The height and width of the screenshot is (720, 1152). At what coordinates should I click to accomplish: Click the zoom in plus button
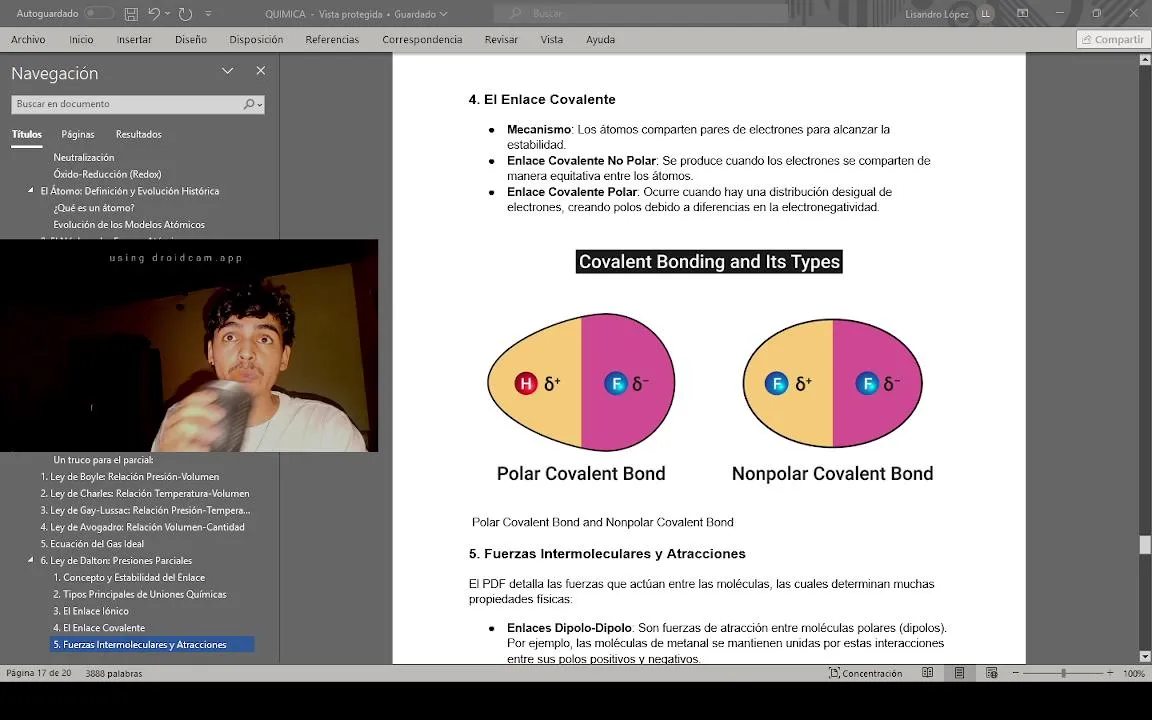click(x=1110, y=673)
